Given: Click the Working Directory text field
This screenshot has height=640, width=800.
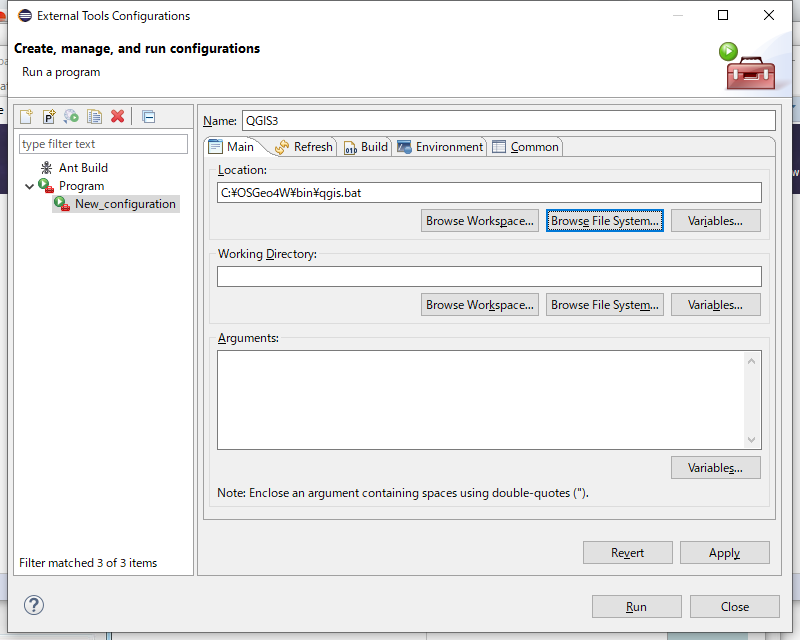Looking at the screenshot, I should 489,277.
